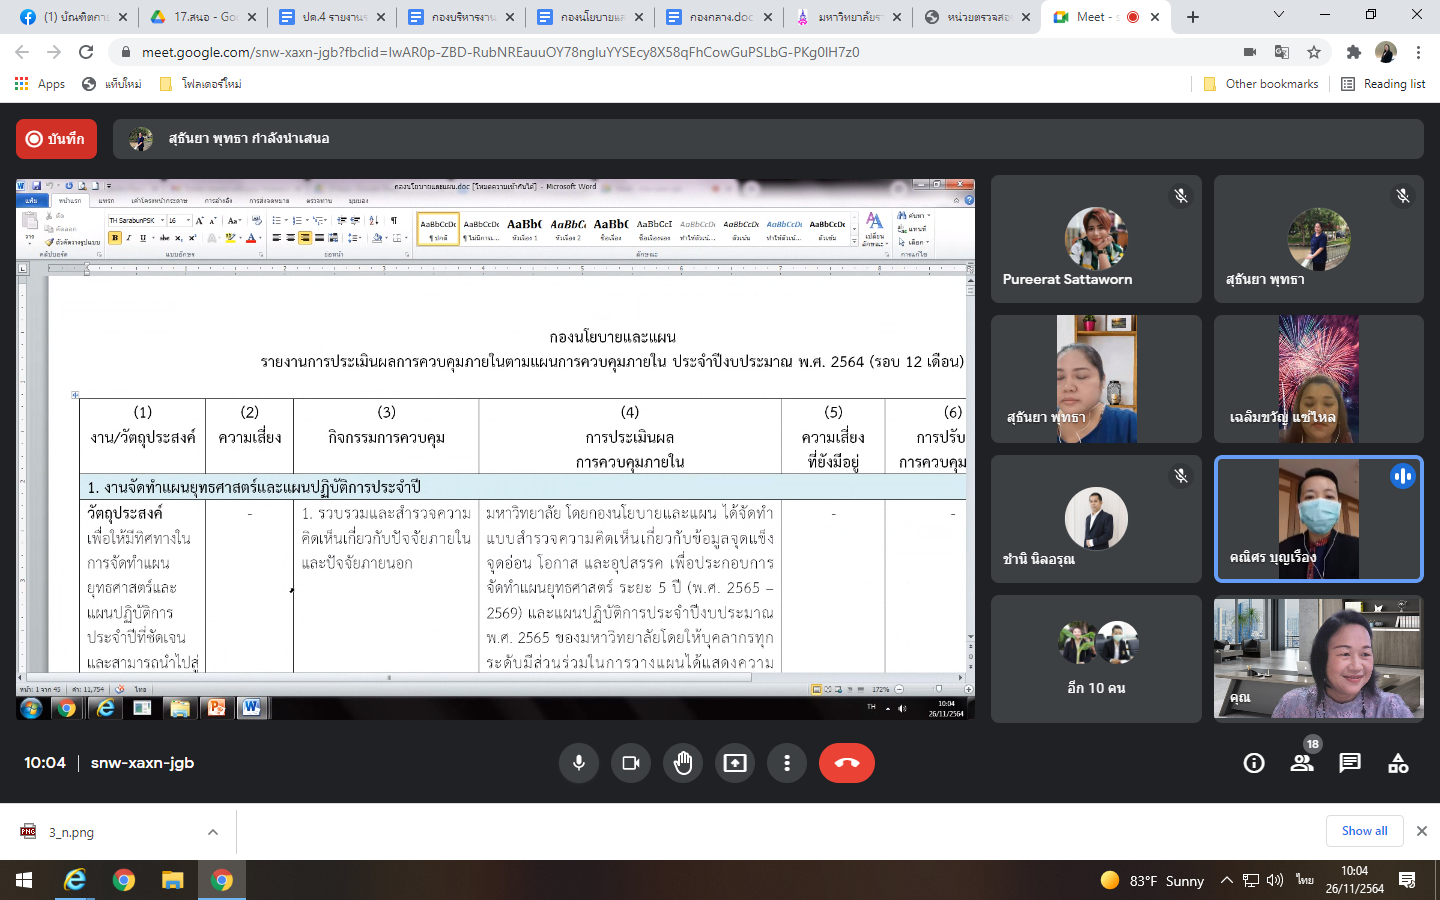This screenshot has height=900, width=1440.
Task: Turn off the camera in Meet
Action: pyautogui.click(x=631, y=763)
